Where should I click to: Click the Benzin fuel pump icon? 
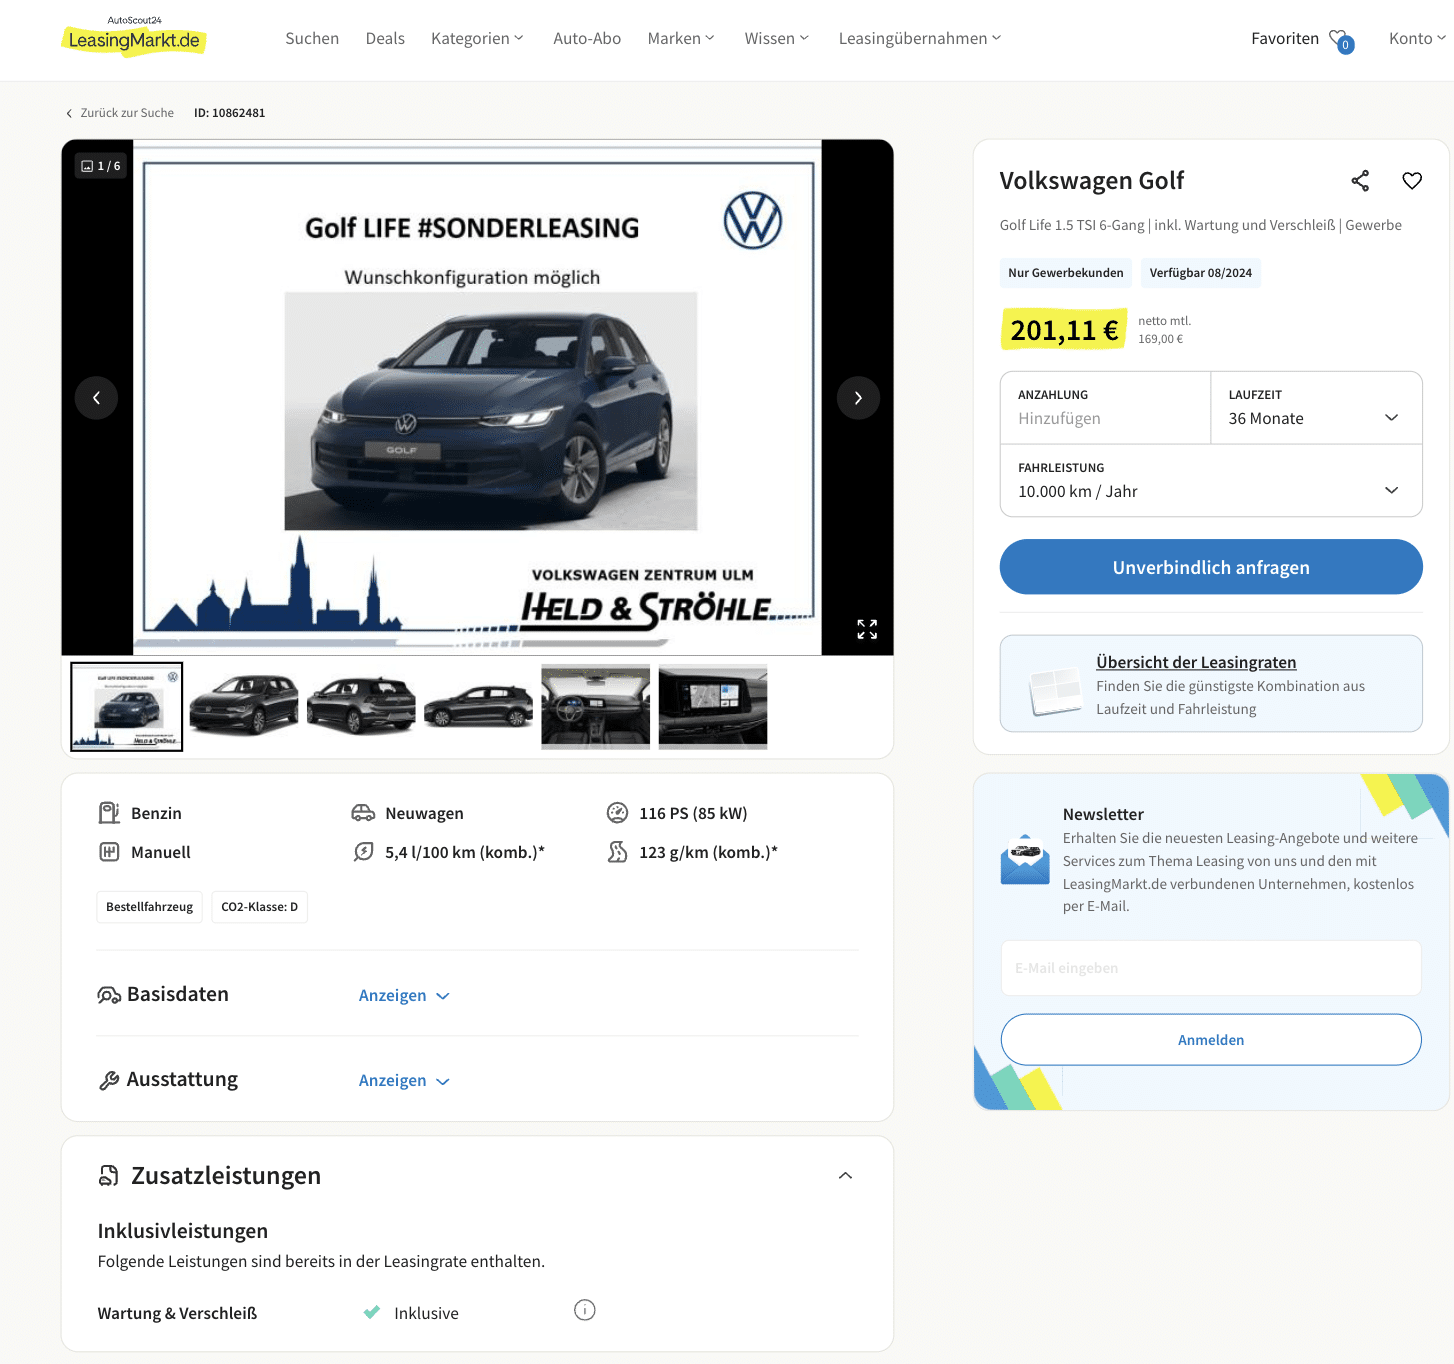(x=109, y=813)
